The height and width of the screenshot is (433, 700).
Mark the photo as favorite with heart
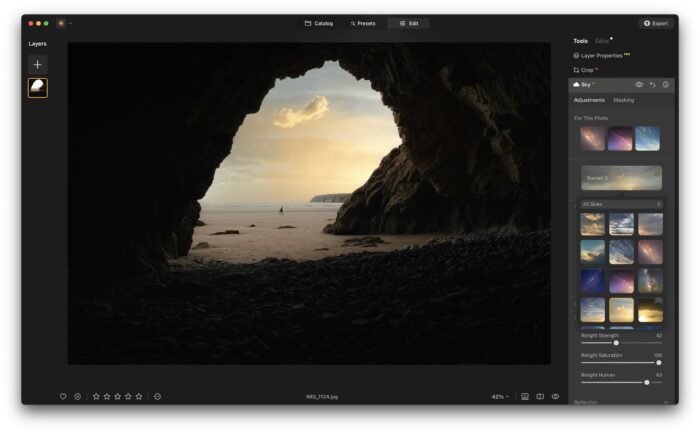63,396
